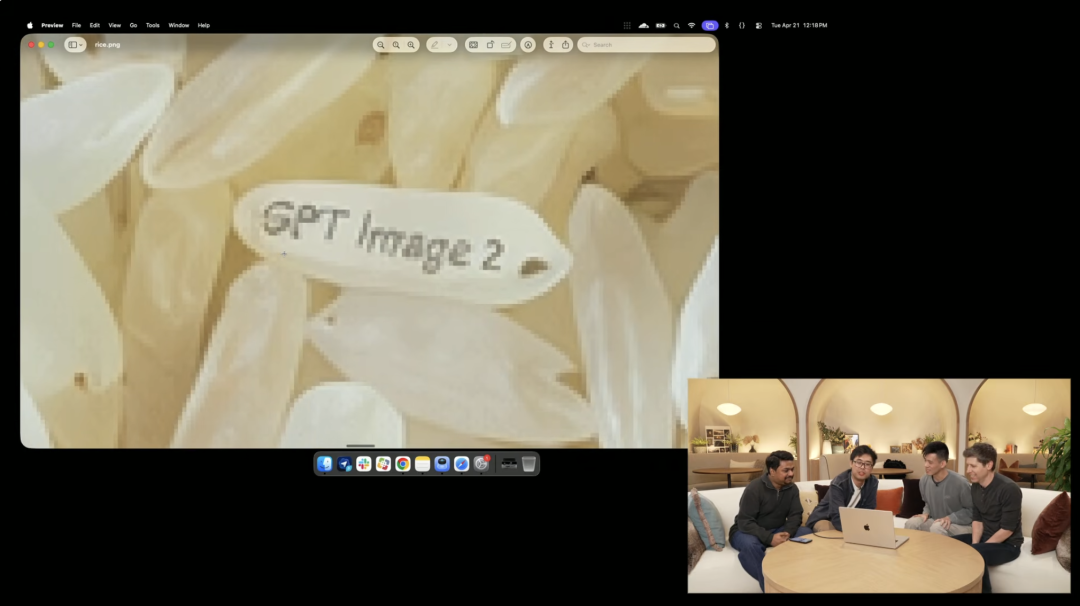Toggle the Markup toolbar pen button
The height and width of the screenshot is (606, 1080).
[x=435, y=45]
